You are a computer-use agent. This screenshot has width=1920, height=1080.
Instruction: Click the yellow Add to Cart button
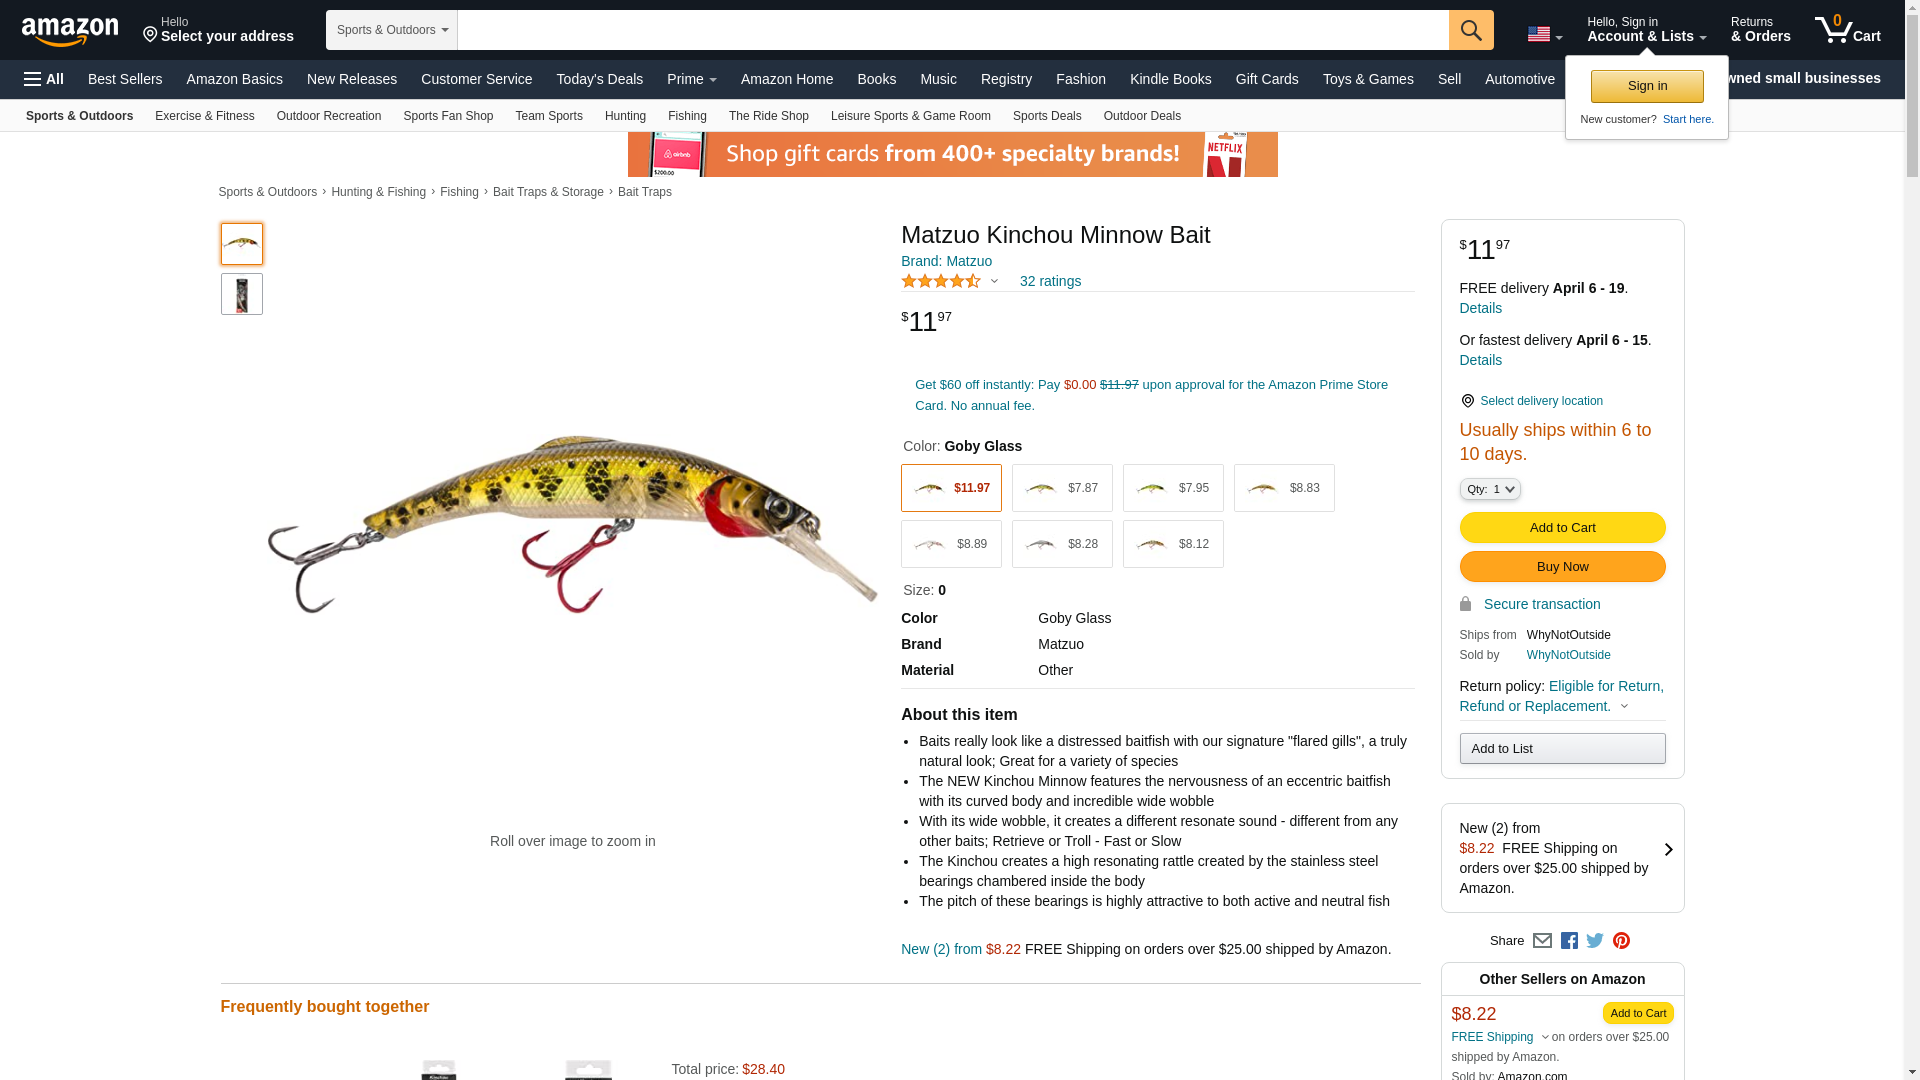[x=1562, y=528]
